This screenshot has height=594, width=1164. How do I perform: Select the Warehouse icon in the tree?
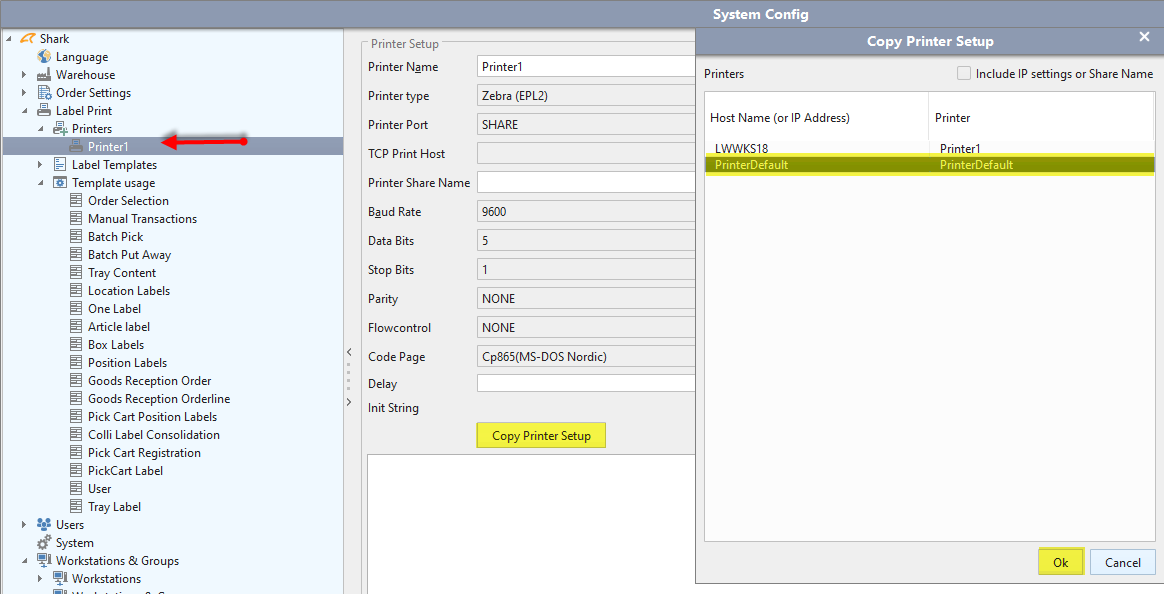coord(45,74)
